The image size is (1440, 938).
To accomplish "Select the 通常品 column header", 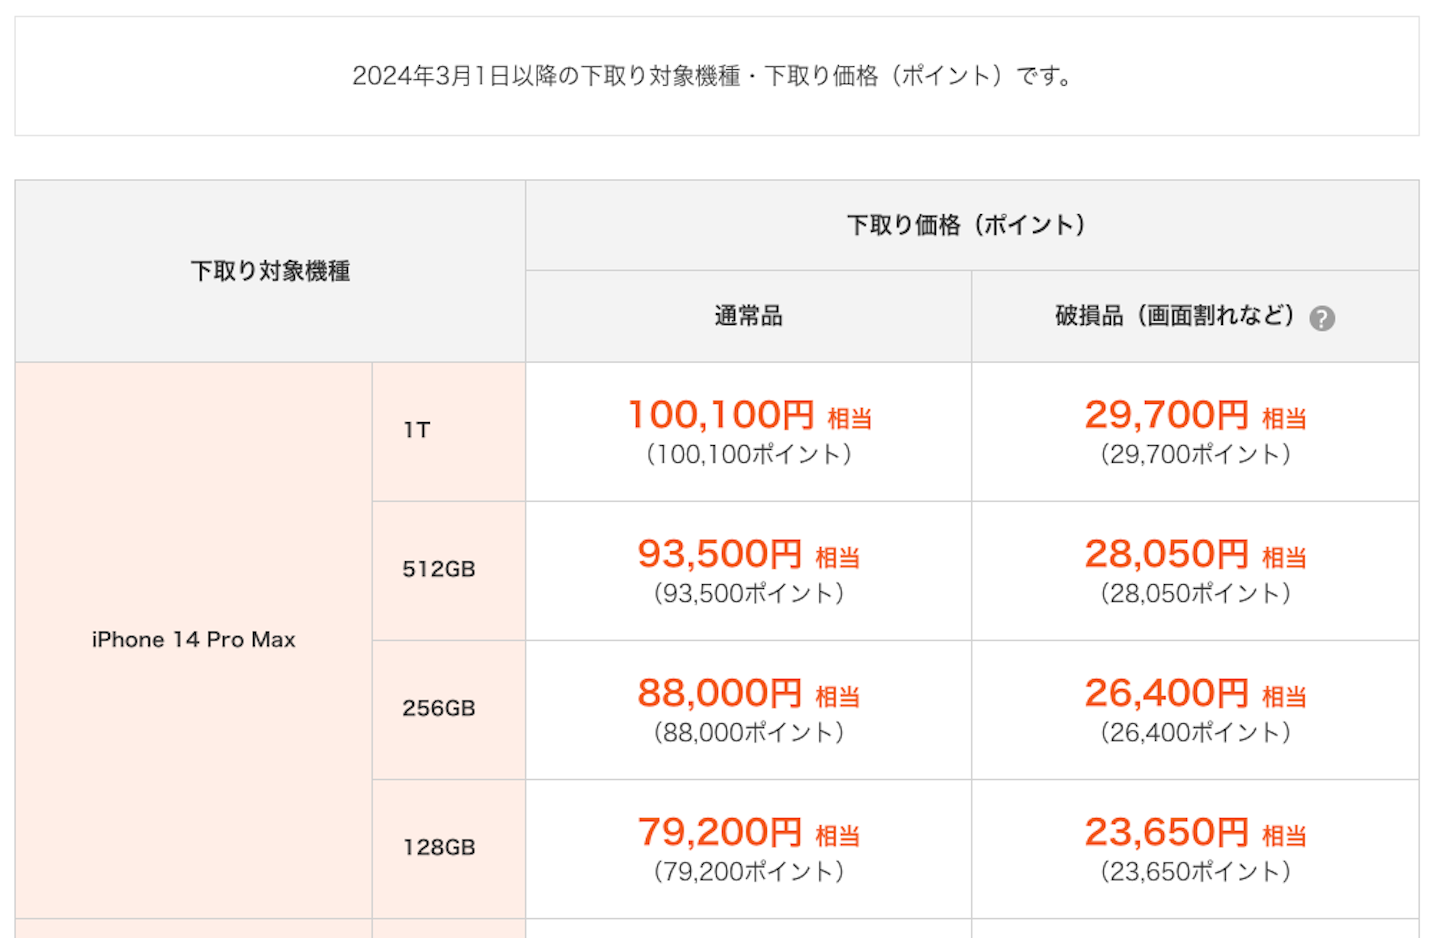I will [x=748, y=316].
